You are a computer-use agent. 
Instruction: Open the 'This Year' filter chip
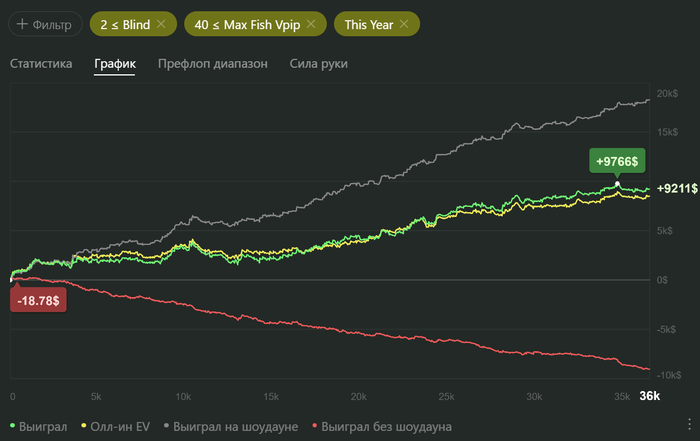tap(368, 23)
